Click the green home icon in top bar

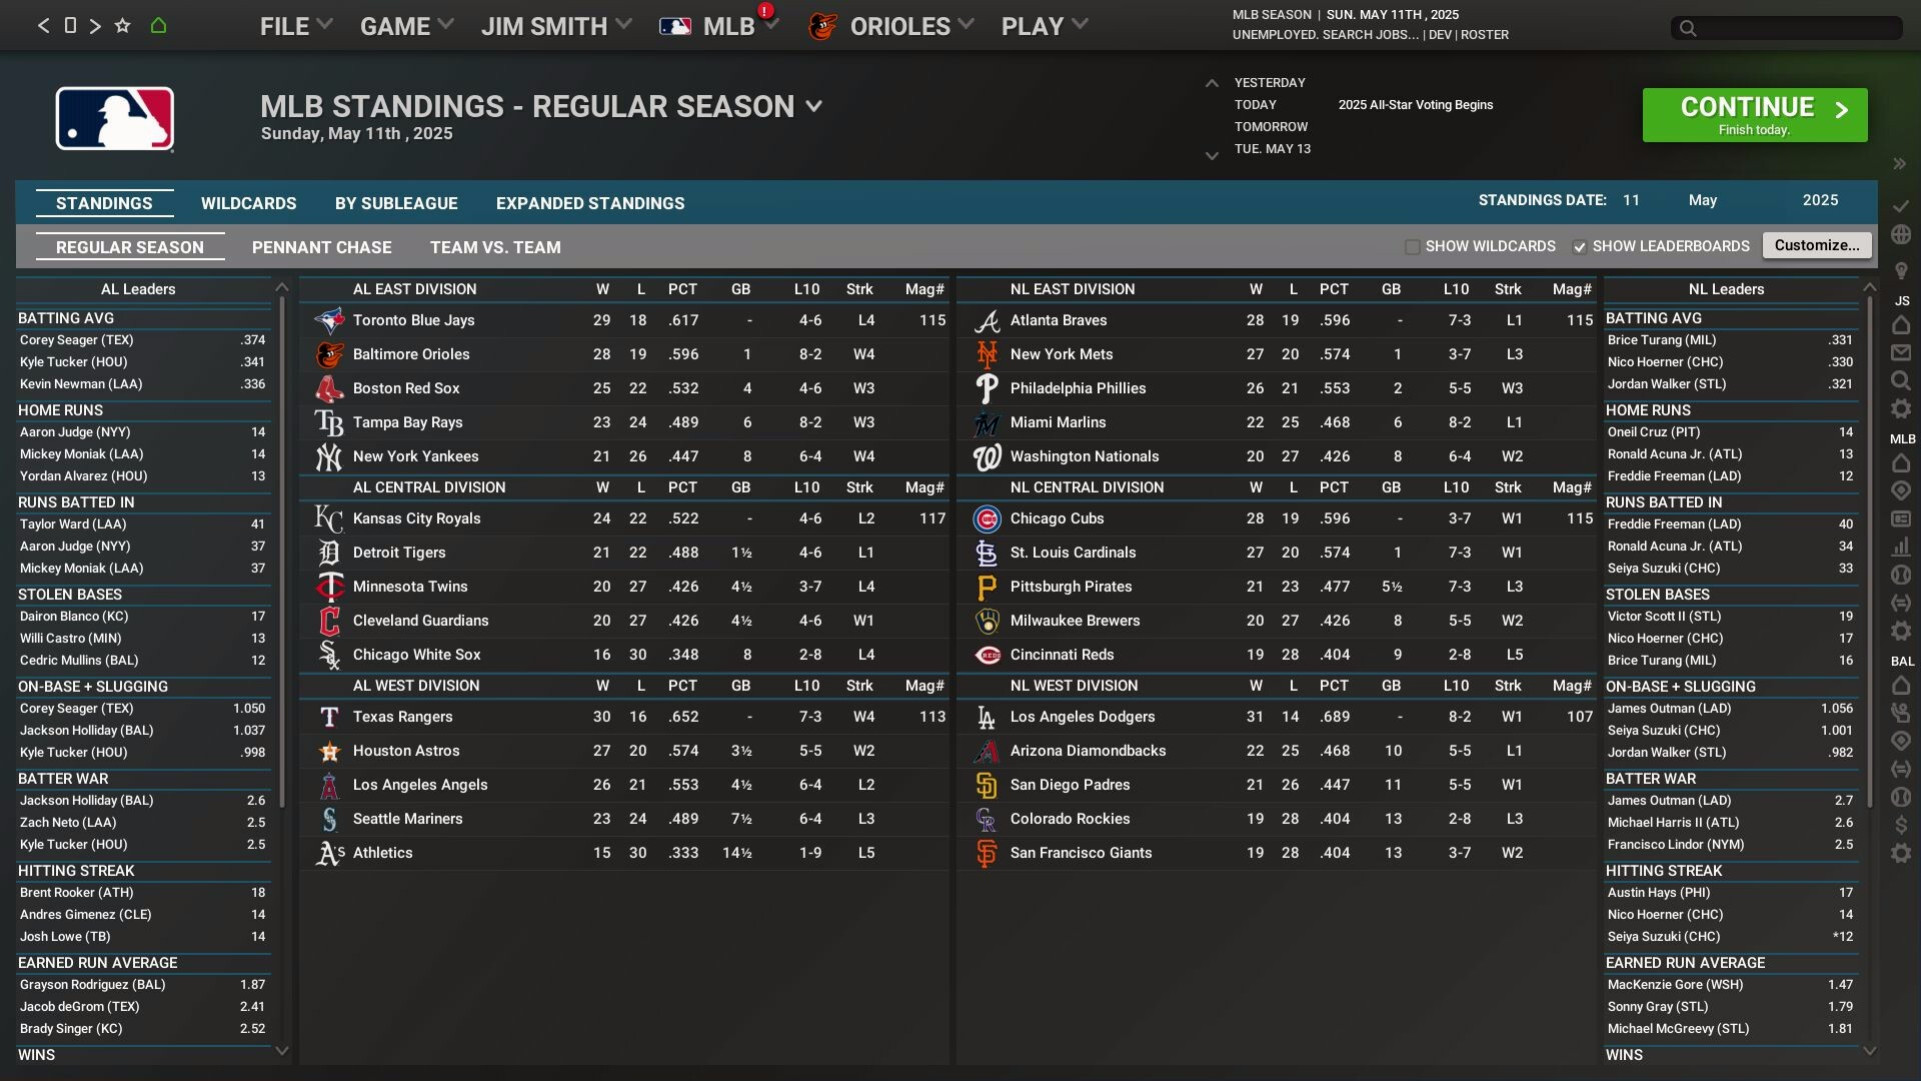[x=158, y=26]
